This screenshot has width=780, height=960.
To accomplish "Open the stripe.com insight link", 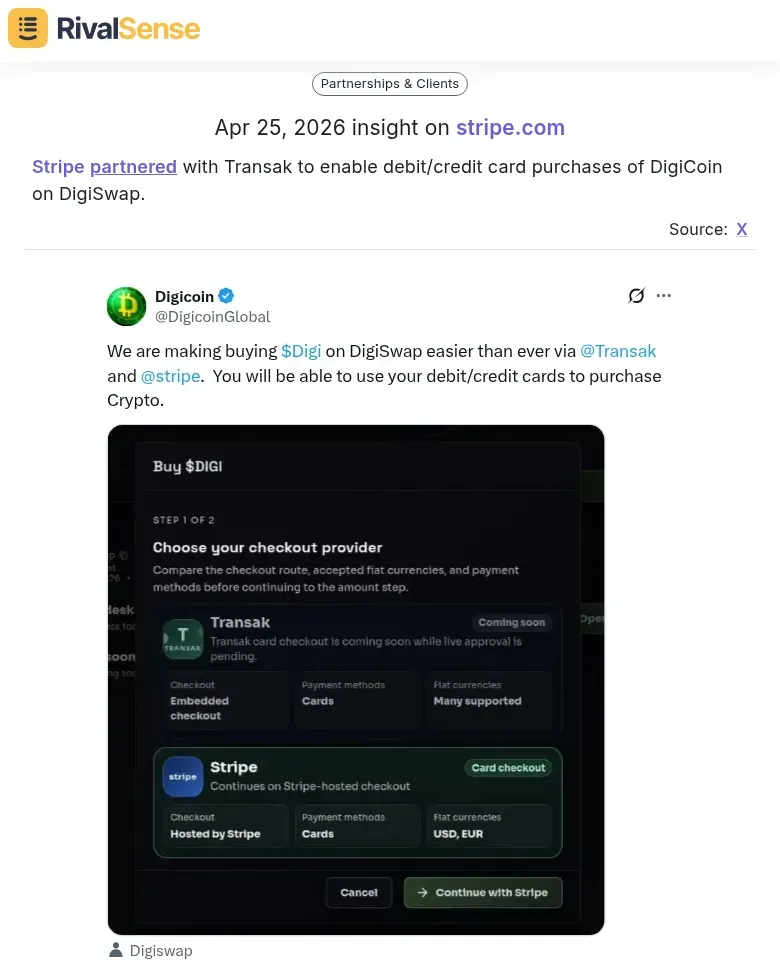I will [510, 128].
